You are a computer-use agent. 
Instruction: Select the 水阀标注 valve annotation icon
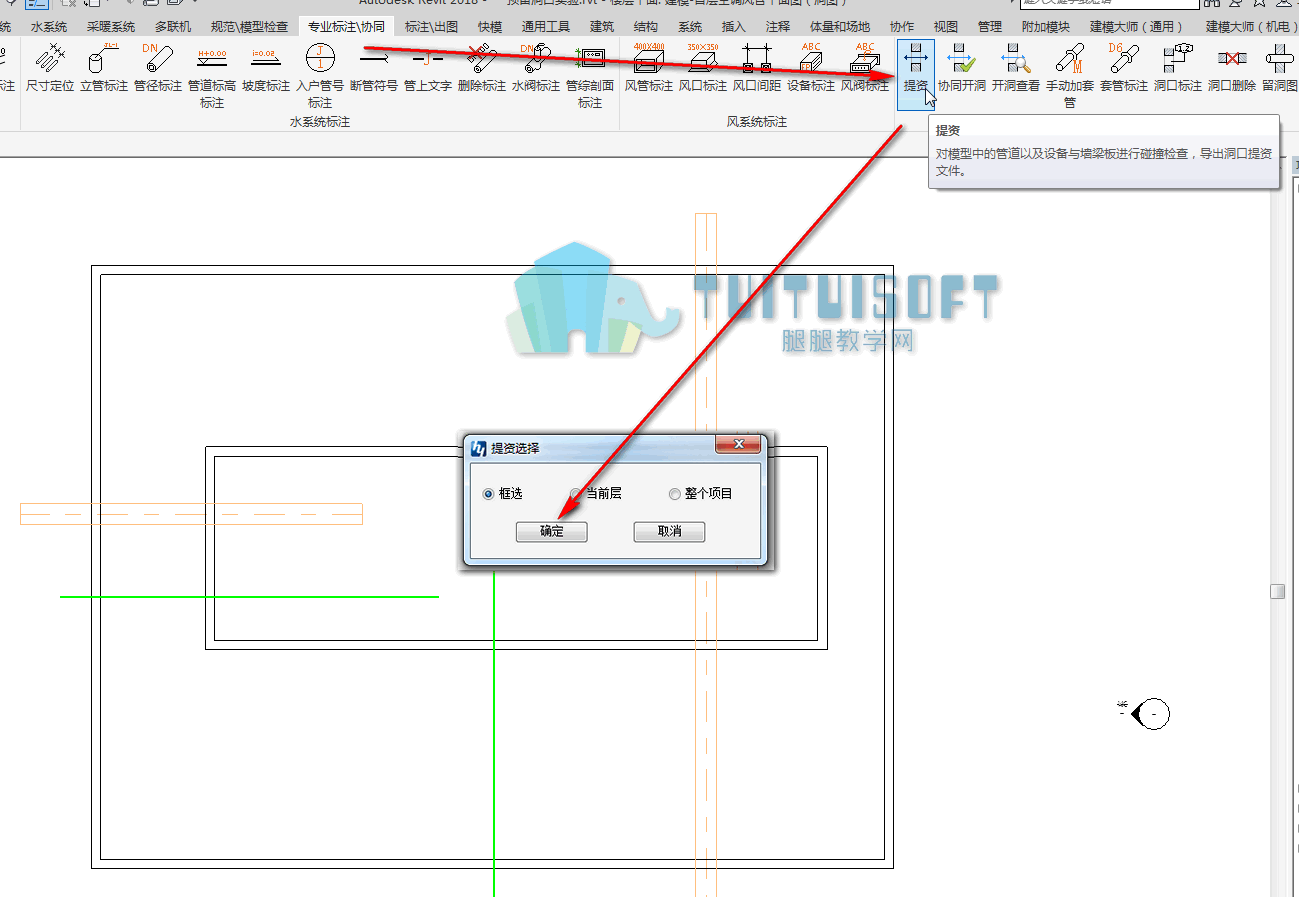pyautogui.click(x=536, y=68)
